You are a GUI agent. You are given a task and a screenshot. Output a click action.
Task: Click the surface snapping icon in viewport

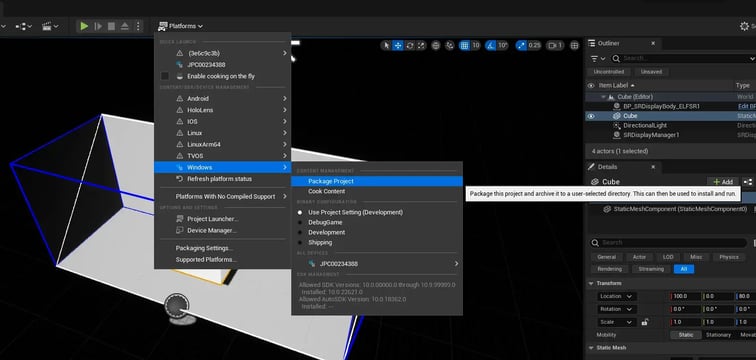(x=450, y=45)
